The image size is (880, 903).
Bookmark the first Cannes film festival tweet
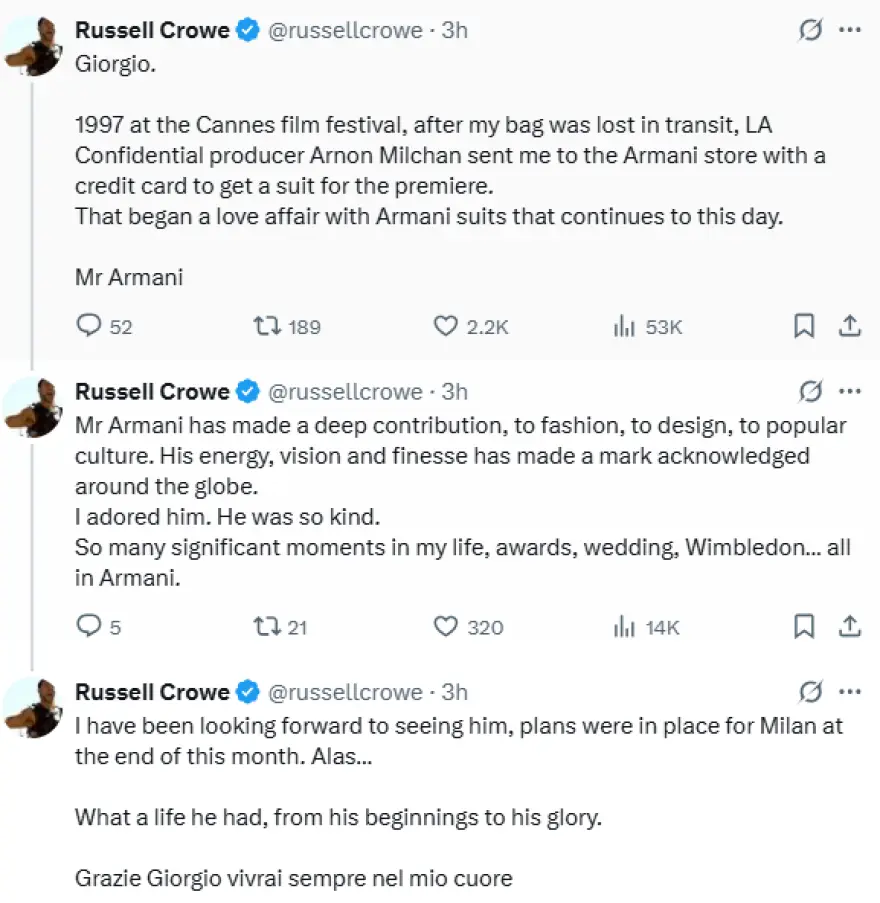[x=804, y=326]
